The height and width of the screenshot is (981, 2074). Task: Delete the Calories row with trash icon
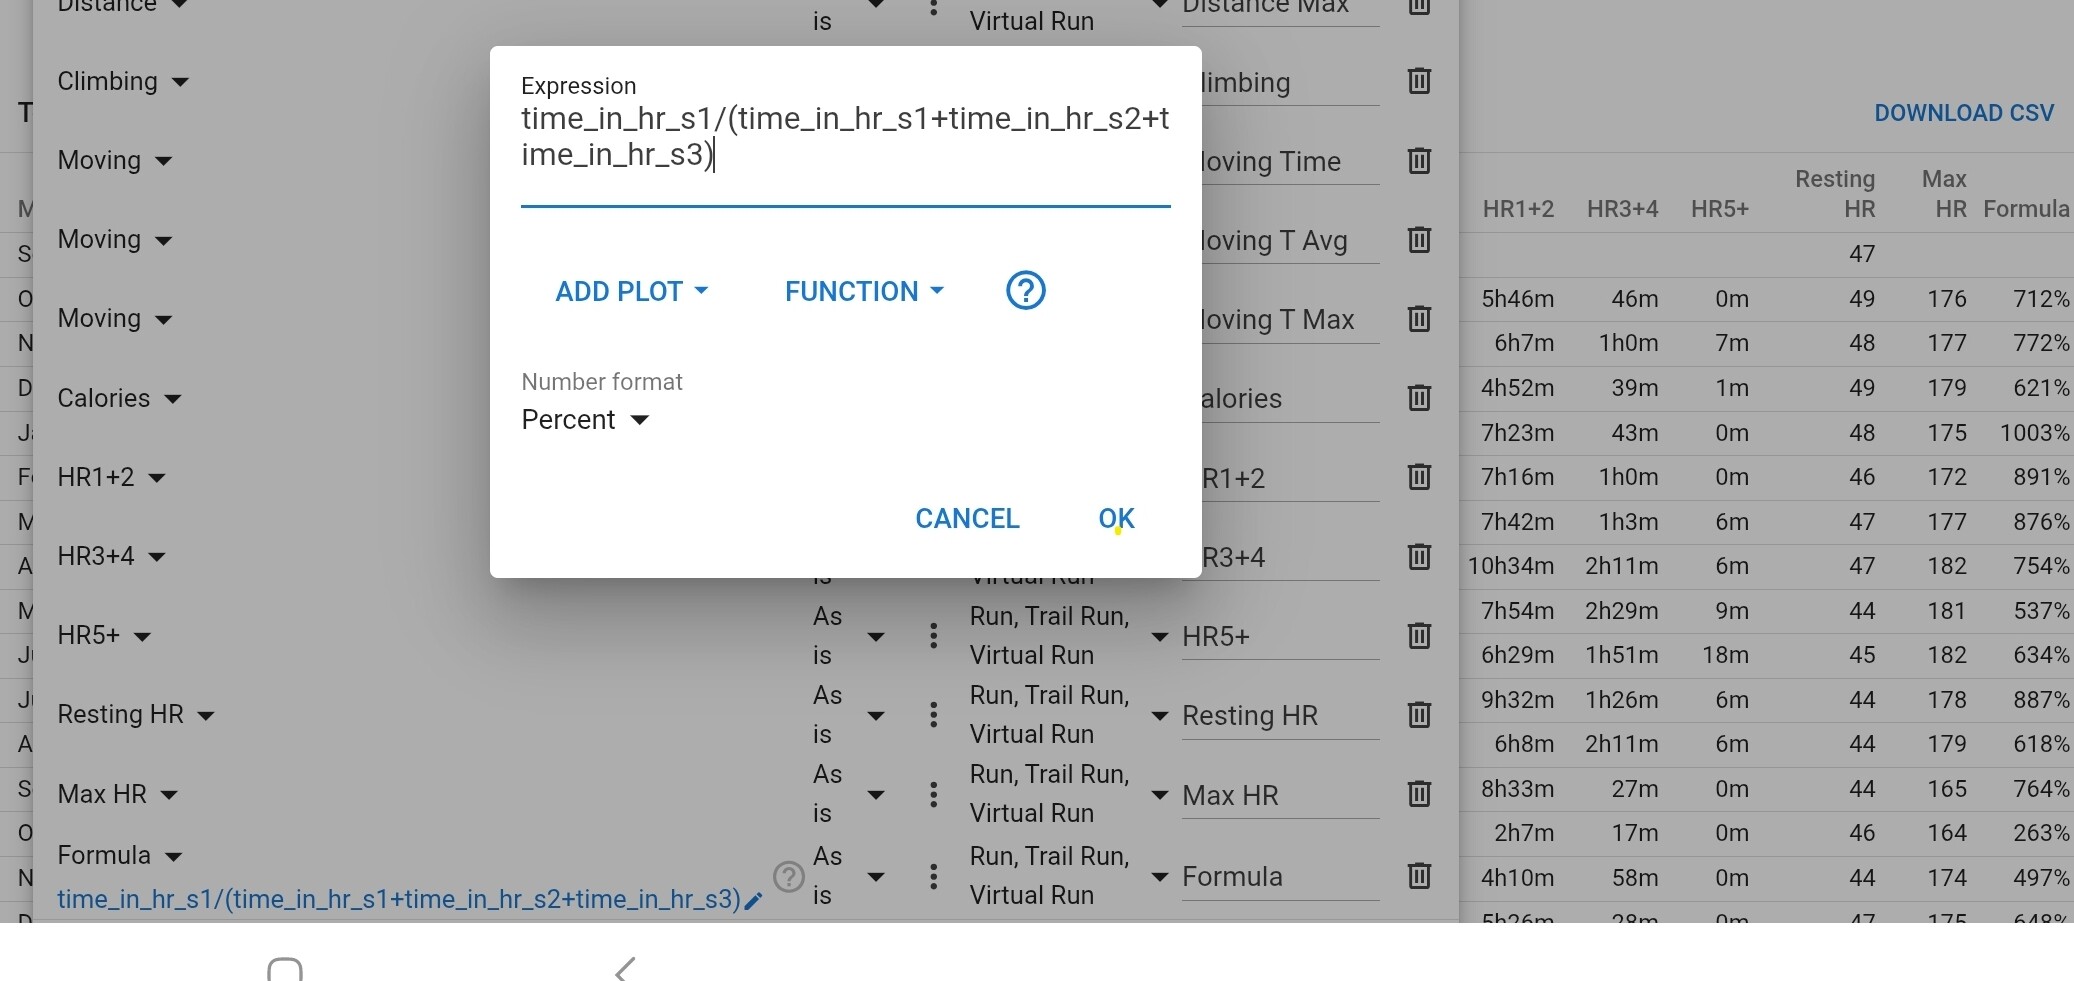coord(1418,398)
